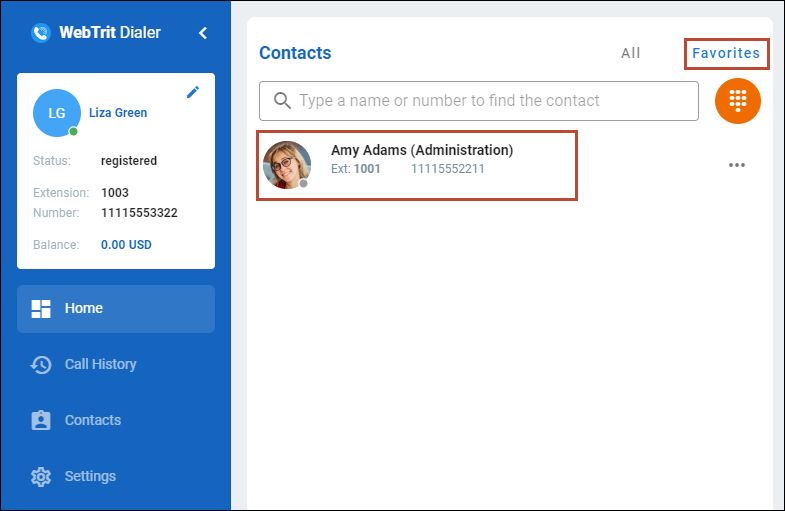Switch to the All contacts tab

[x=631, y=53]
